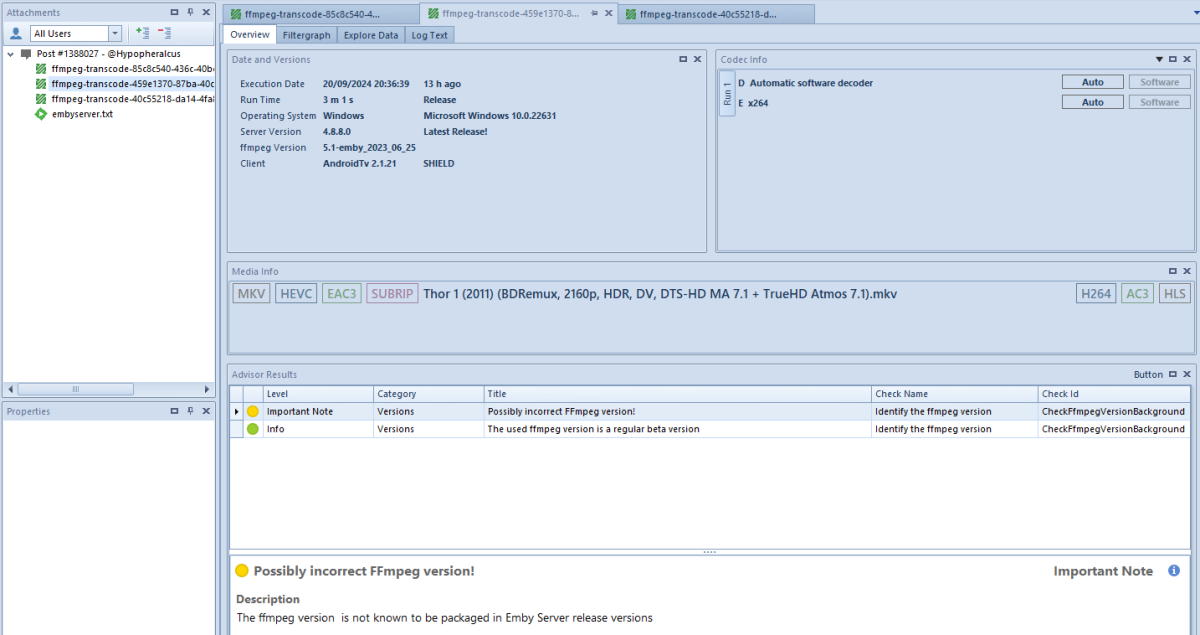Click the HLS output badge

pyautogui.click(x=1175, y=293)
